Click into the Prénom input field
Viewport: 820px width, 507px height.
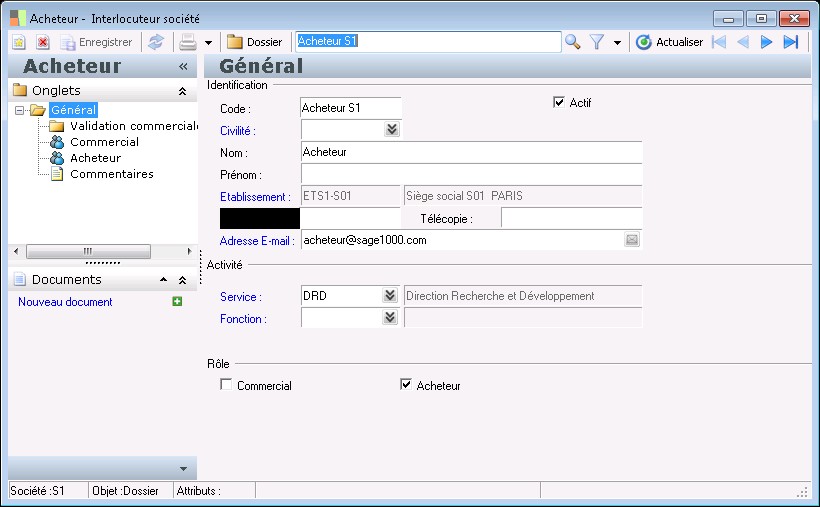point(470,174)
